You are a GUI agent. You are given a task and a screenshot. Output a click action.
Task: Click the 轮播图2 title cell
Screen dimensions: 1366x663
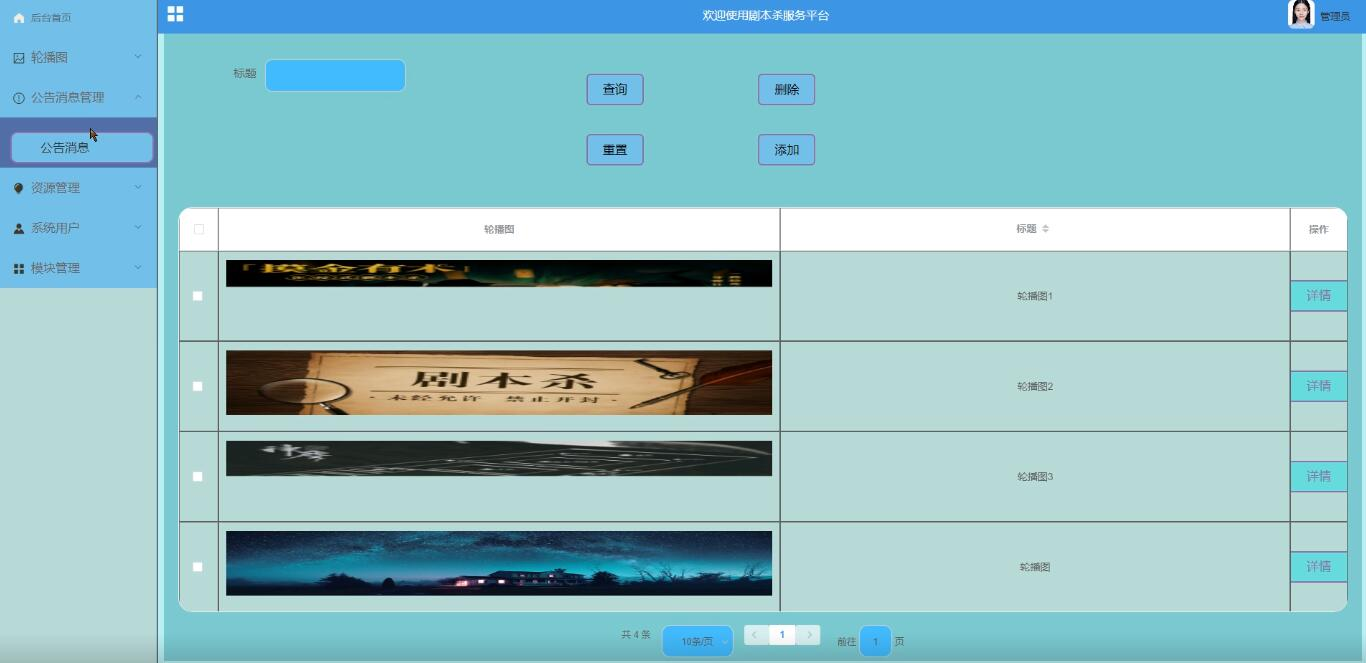[x=1035, y=386]
